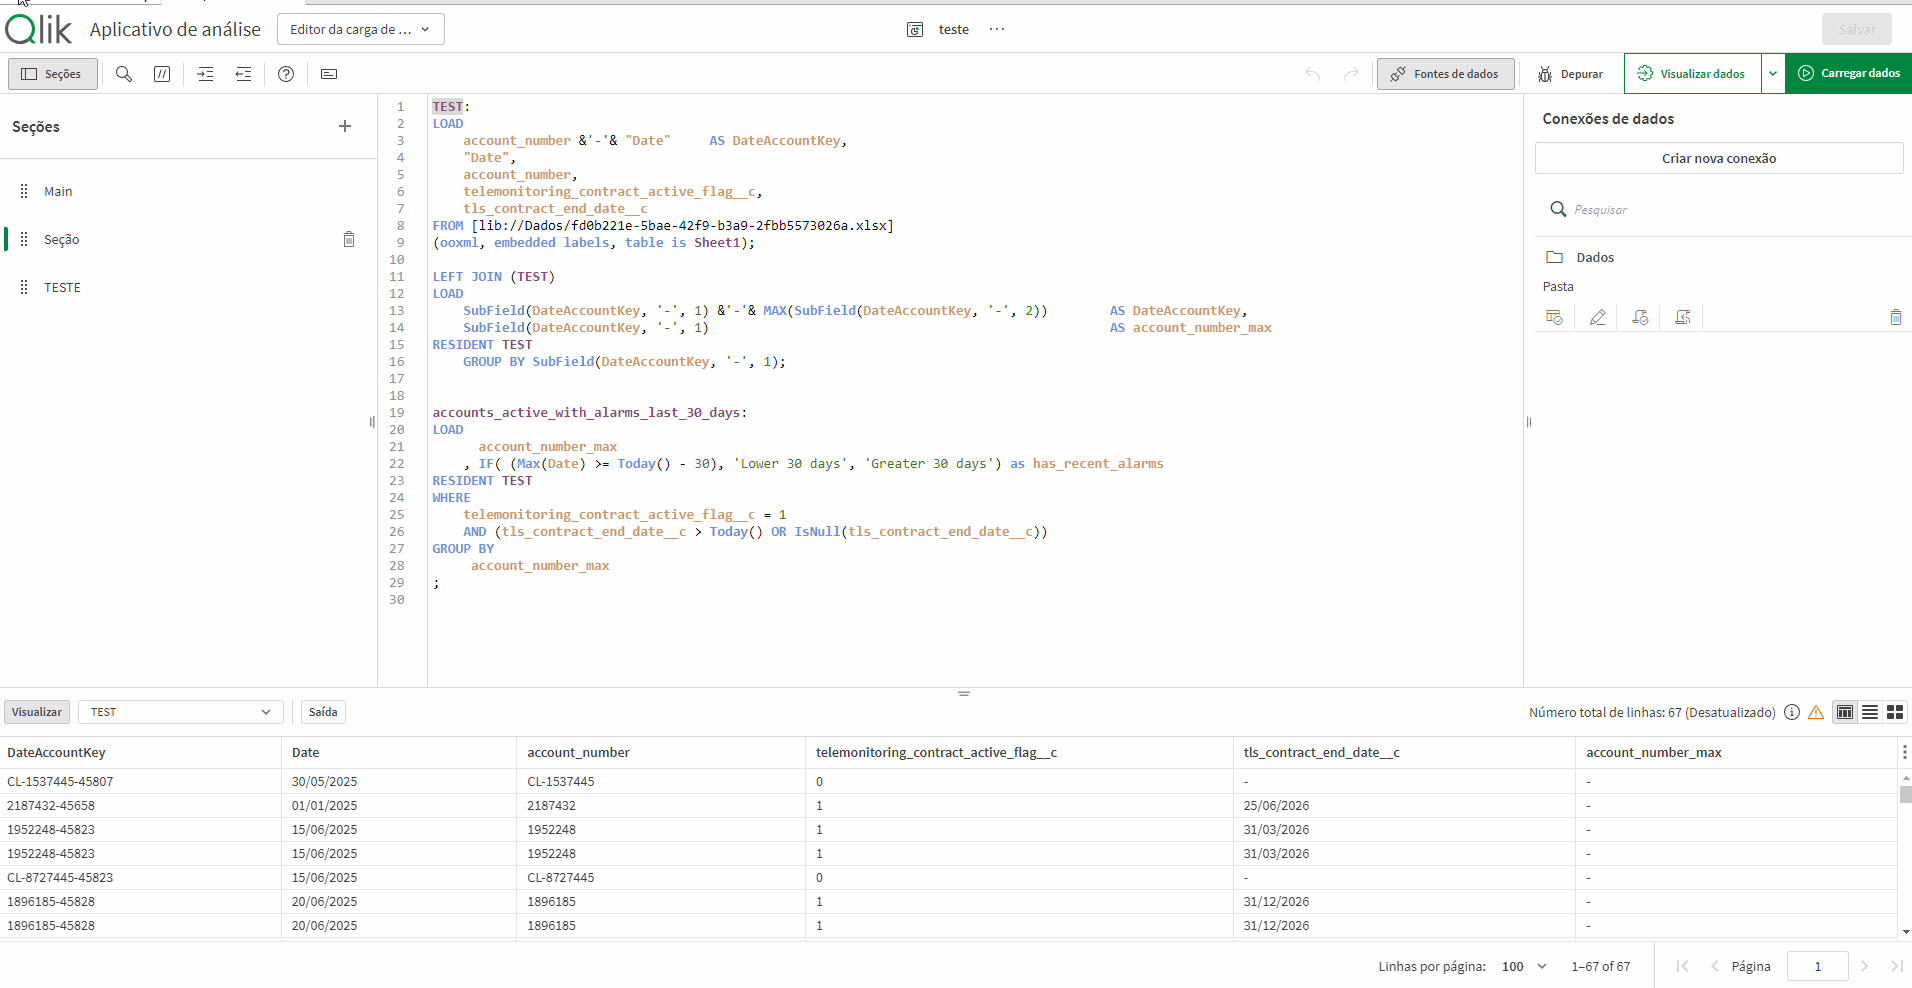Screen dimensions: 1912x988
Task: Switch preview to grid view
Action: (1895, 712)
